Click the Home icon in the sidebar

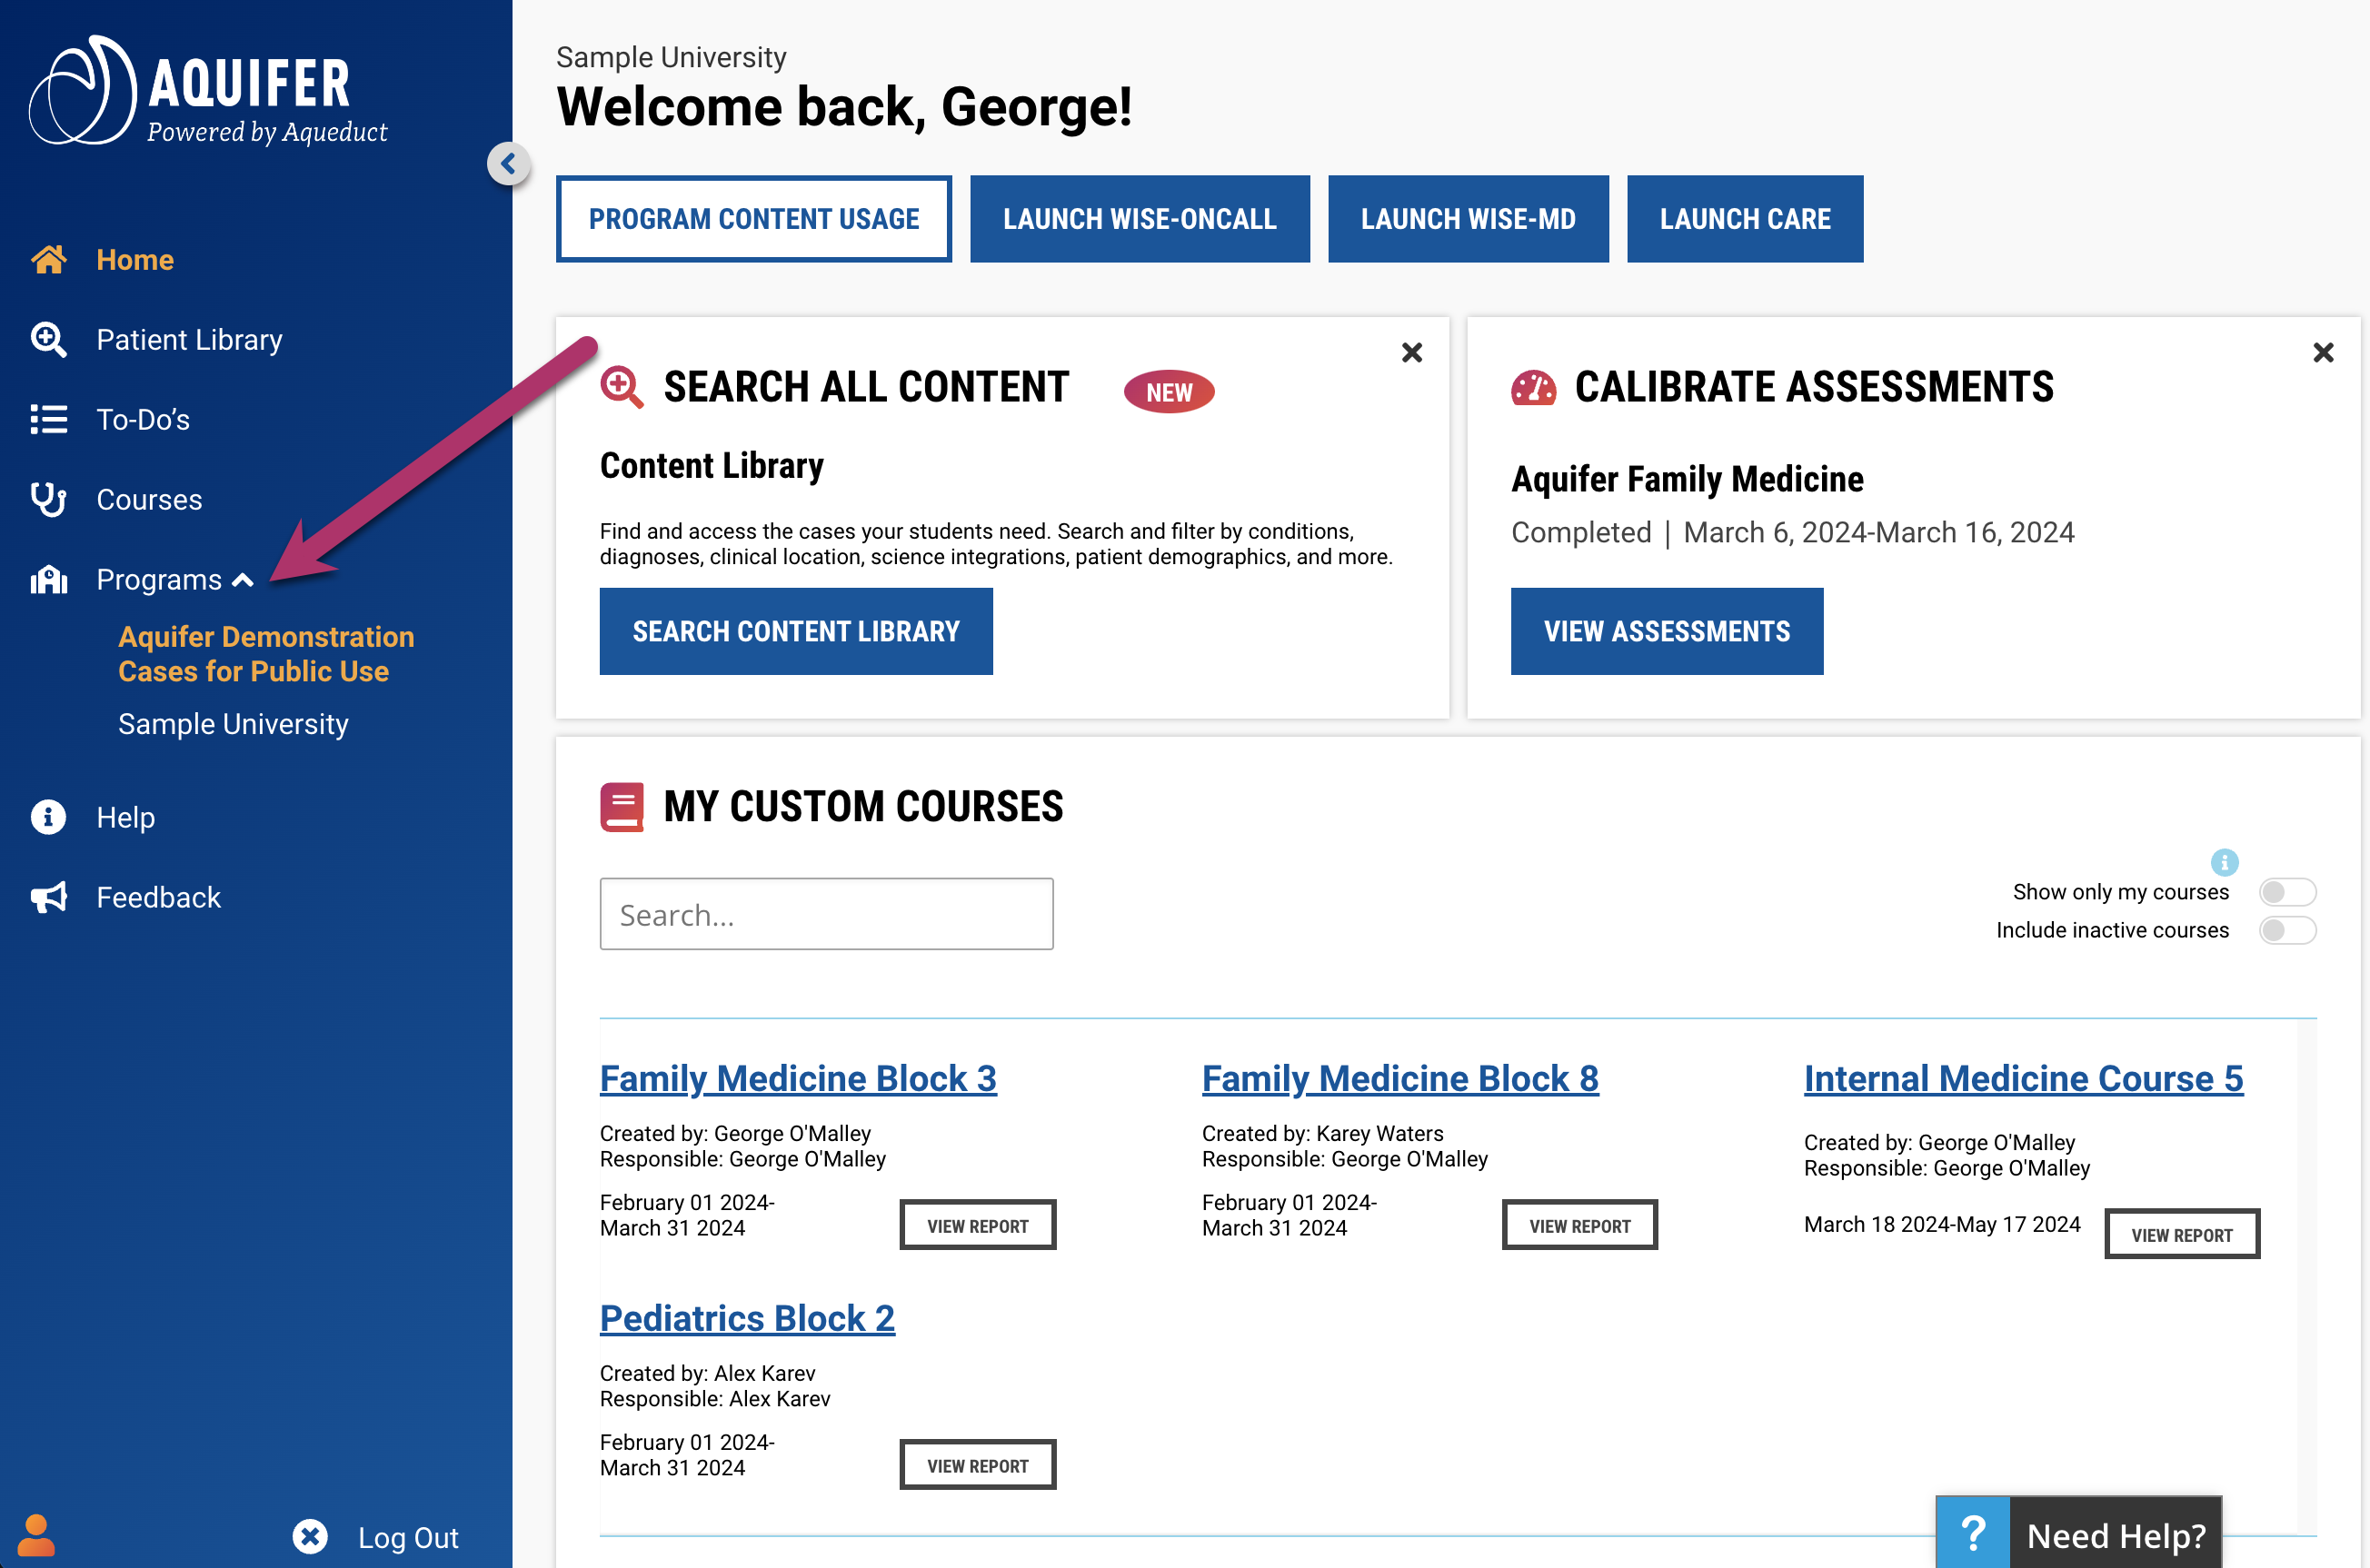click(x=49, y=259)
